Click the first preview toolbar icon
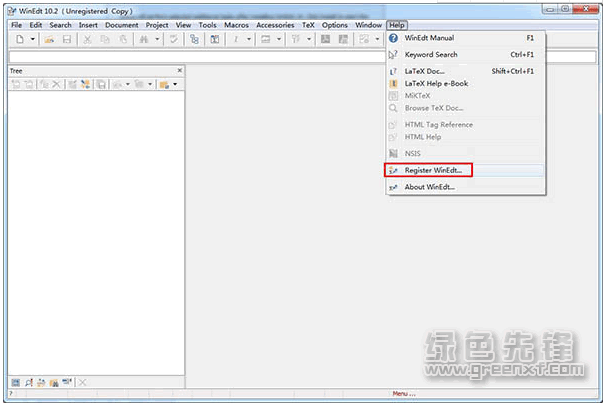This screenshot has height=404, width=603. tap(325, 39)
